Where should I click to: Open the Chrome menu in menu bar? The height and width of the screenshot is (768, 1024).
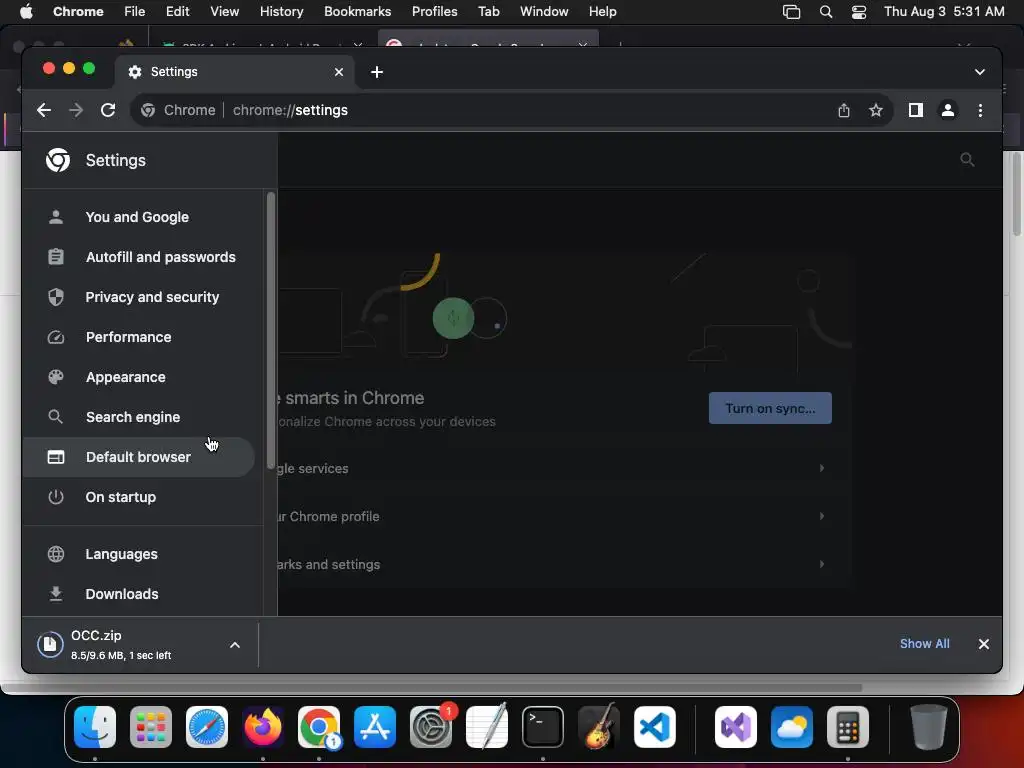[x=78, y=11]
